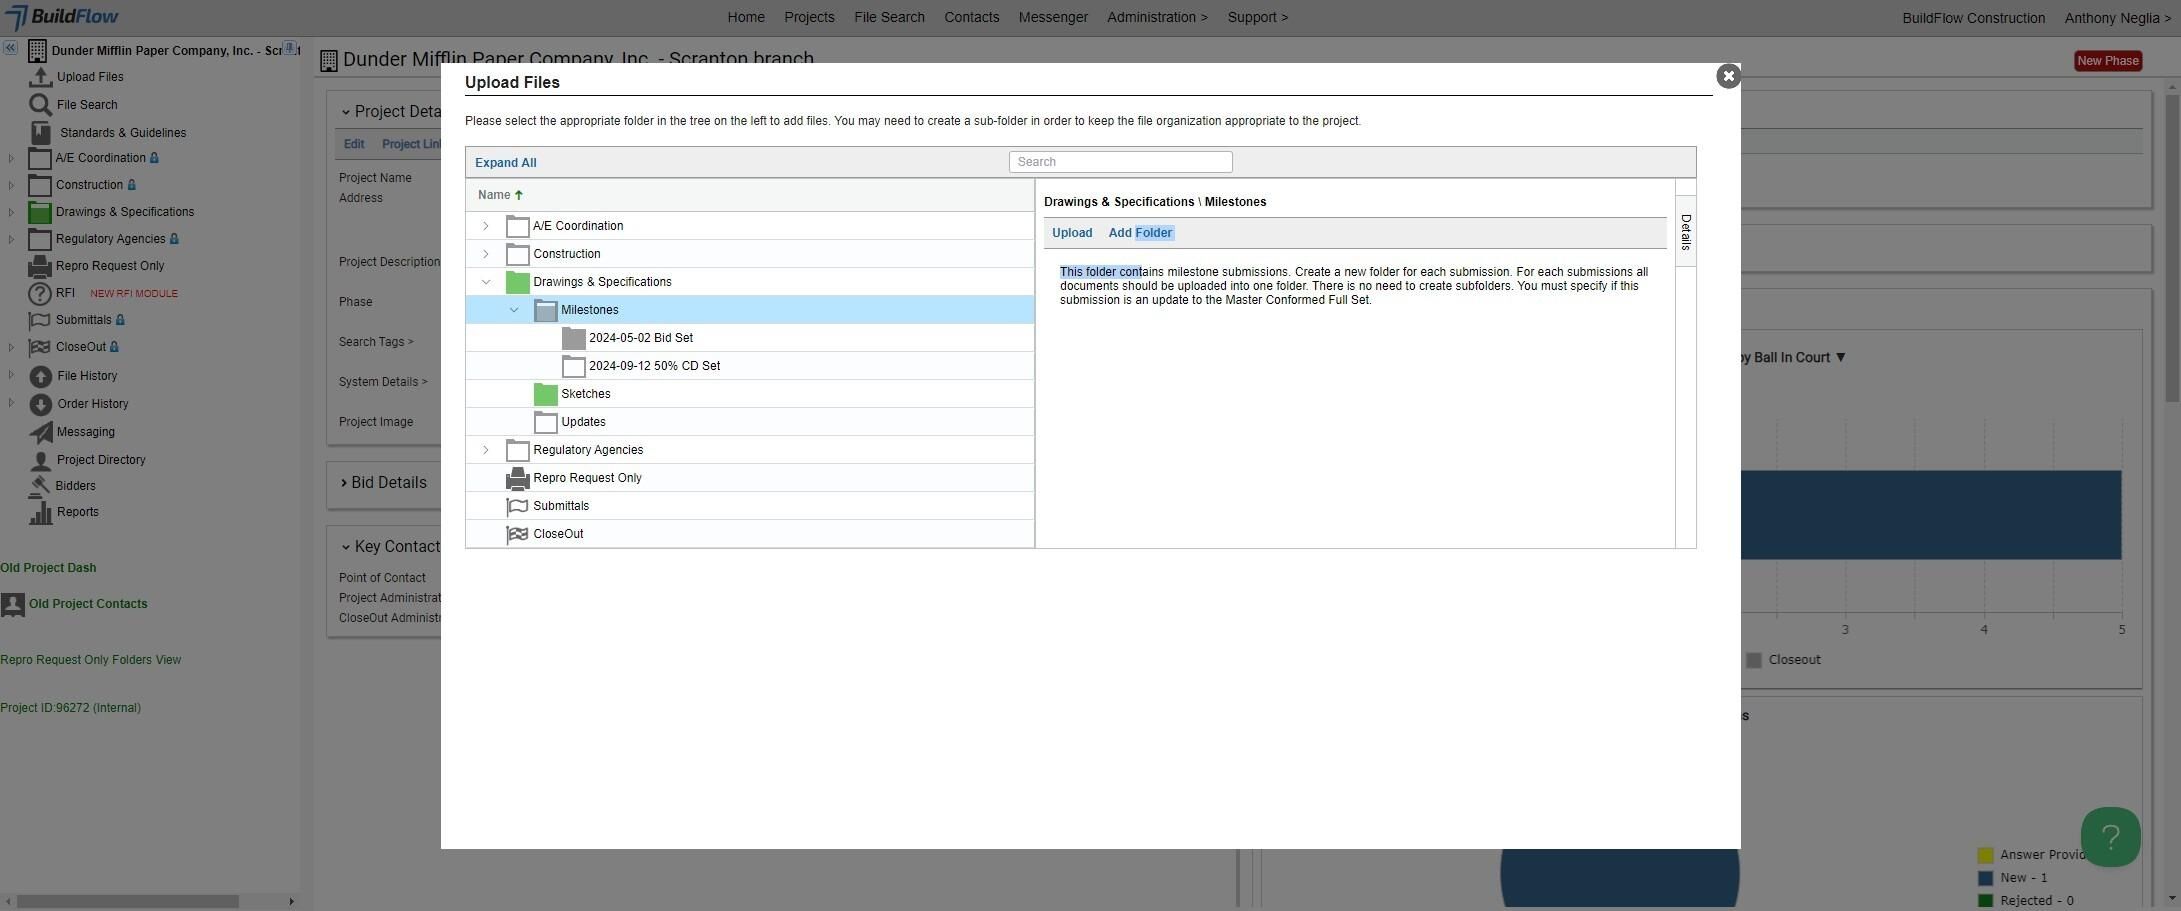Image resolution: width=2181 pixels, height=911 pixels.
Task: Click the CloseOut checkered flag icon in dialog tree
Action: [x=517, y=534]
